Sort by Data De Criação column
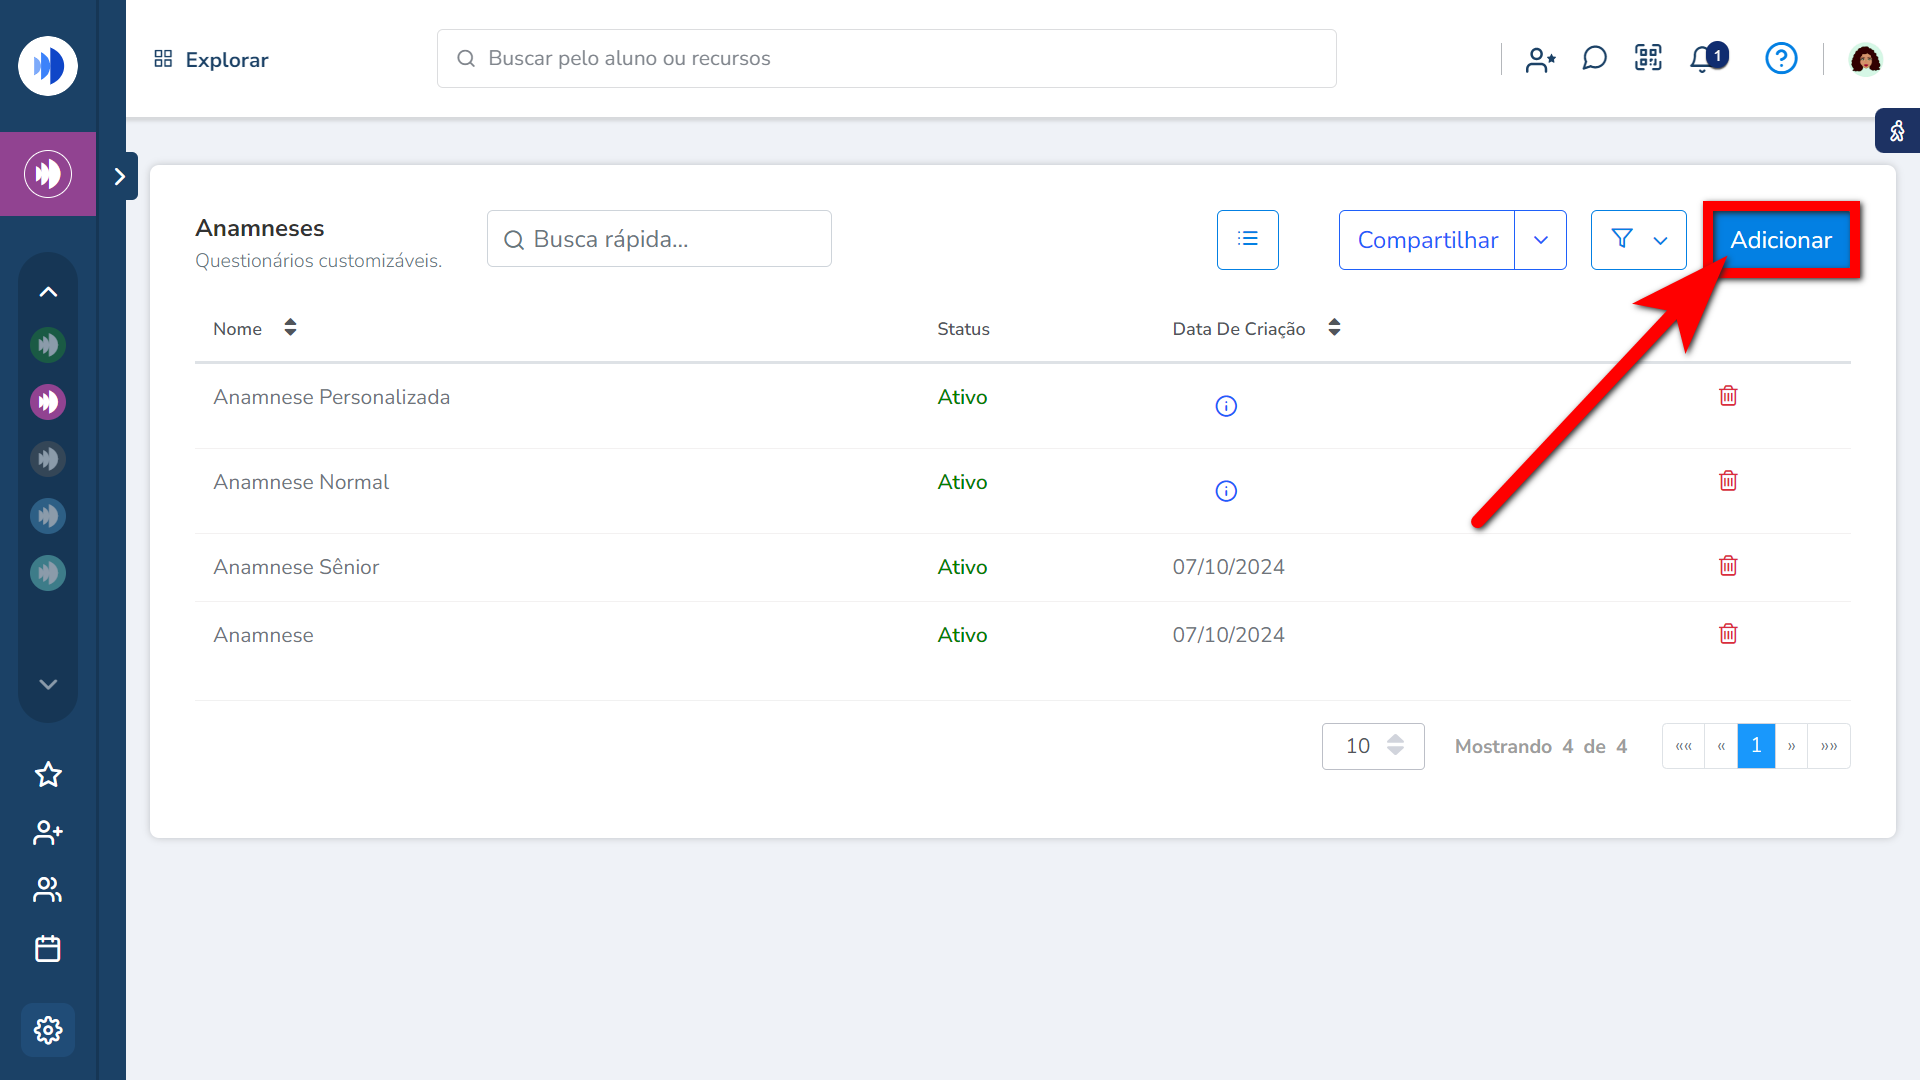Viewport: 1920px width, 1080px height. pos(1334,328)
